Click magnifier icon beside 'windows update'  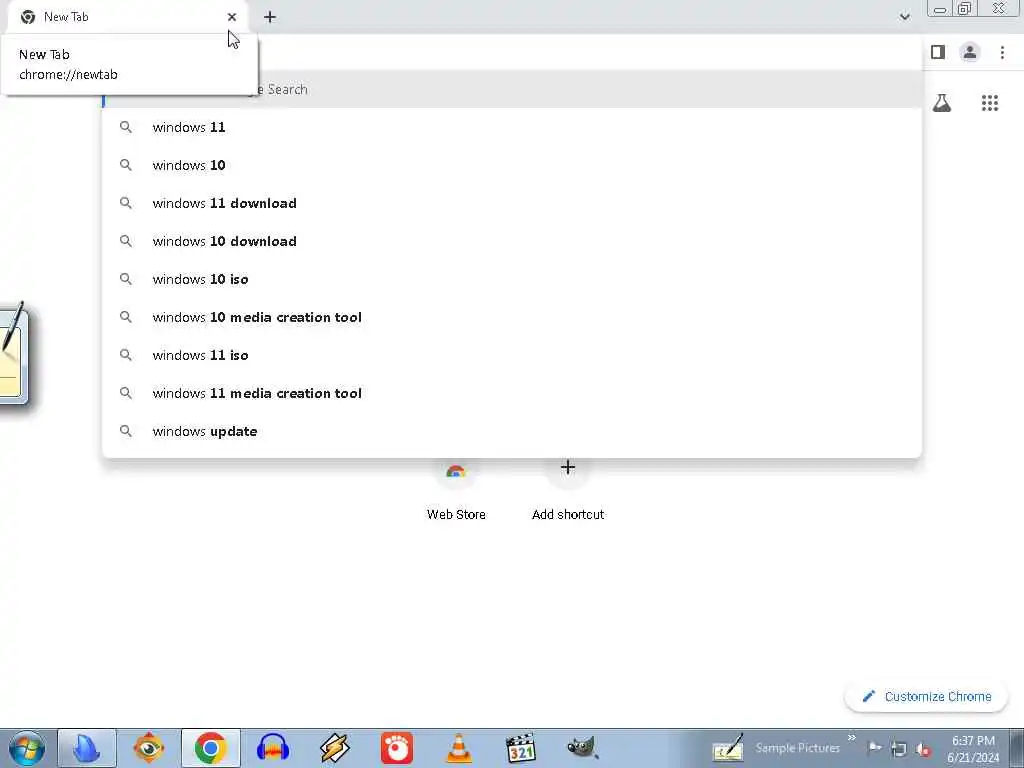tap(126, 431)
